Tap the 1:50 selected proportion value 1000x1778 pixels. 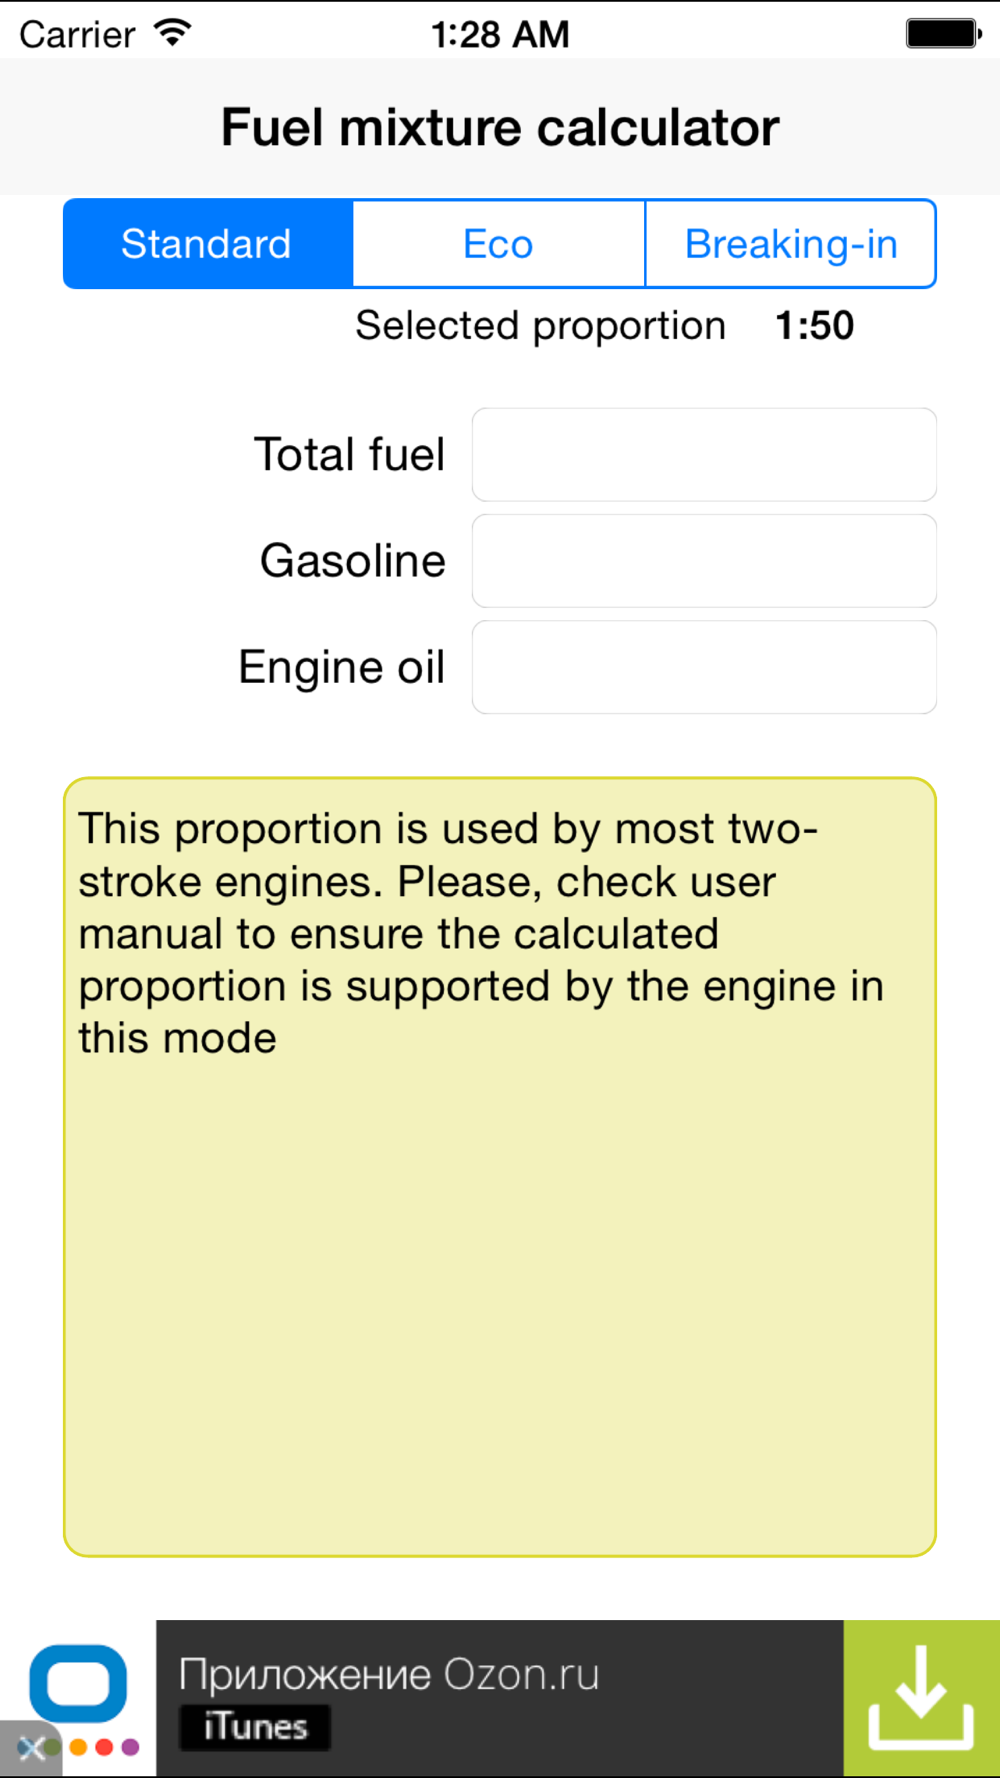click(x=814, y=326)
